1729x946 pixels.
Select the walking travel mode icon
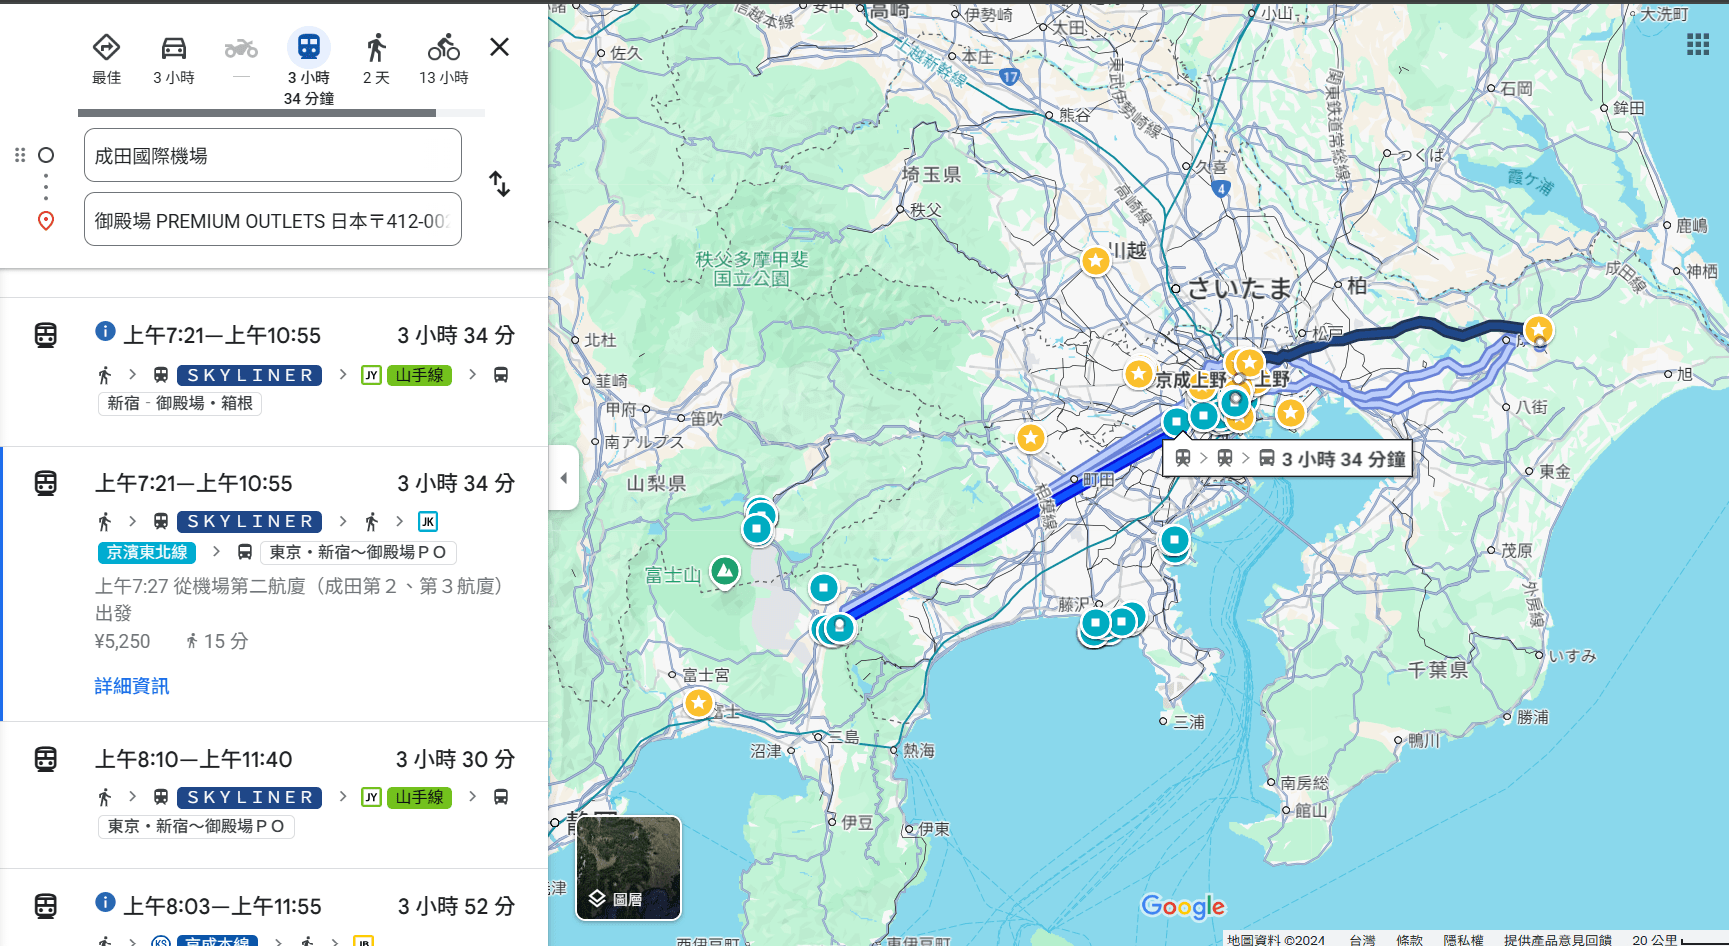point(376,48)
